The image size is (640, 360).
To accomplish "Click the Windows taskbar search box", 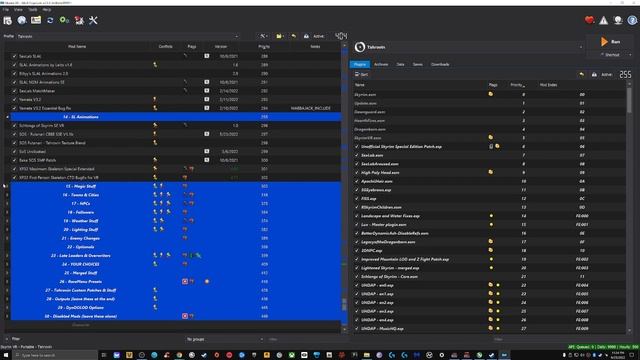I will tap(54, 355).
